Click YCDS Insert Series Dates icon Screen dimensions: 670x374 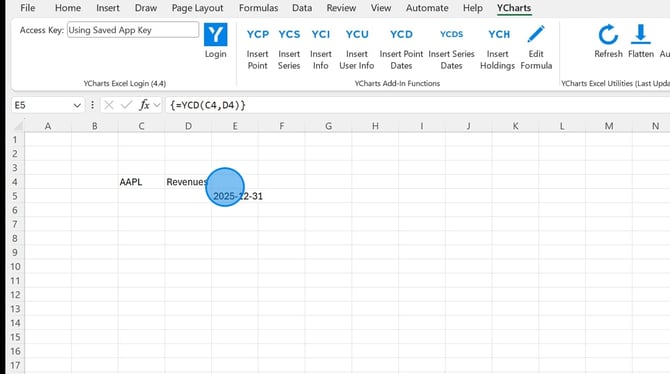tap(451, 34)
